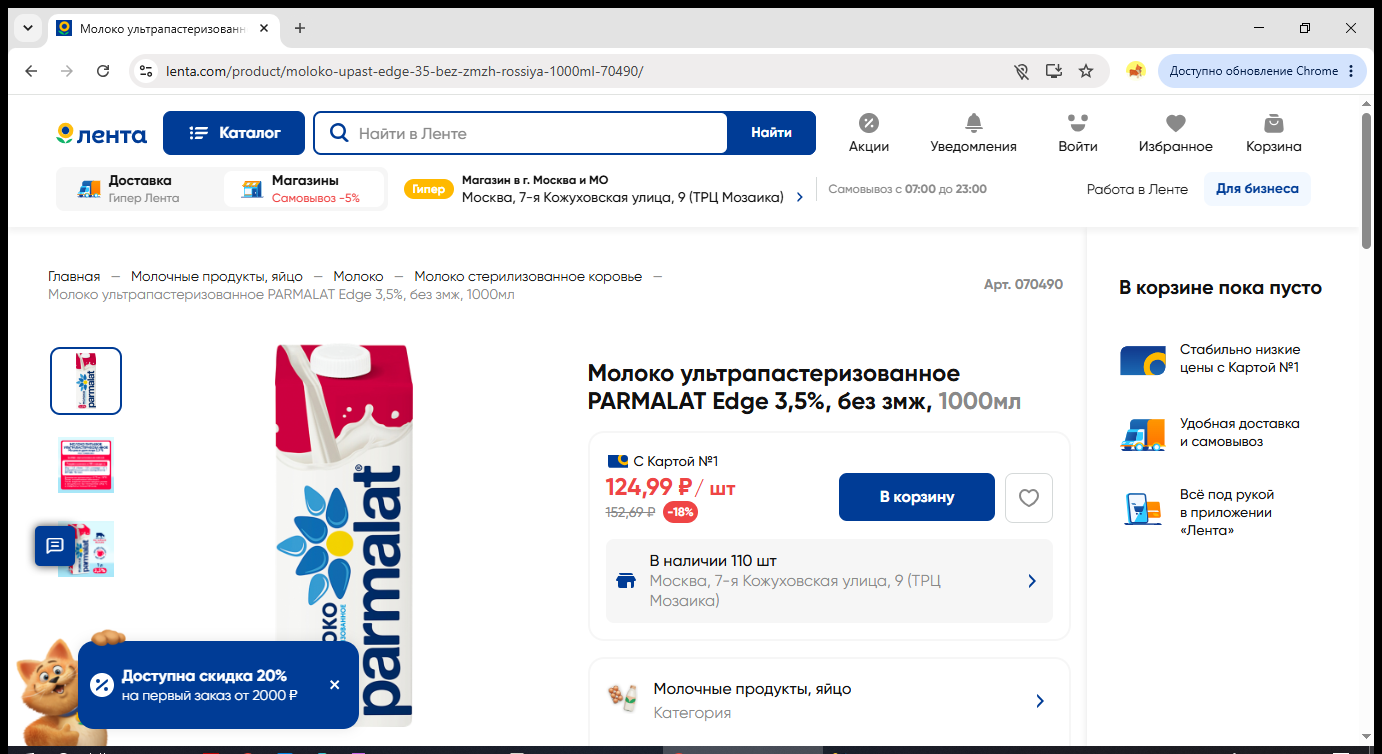Screen dimensions: 1382x754
Task: Add milk with В корзину button
Action: click(917, 497)
